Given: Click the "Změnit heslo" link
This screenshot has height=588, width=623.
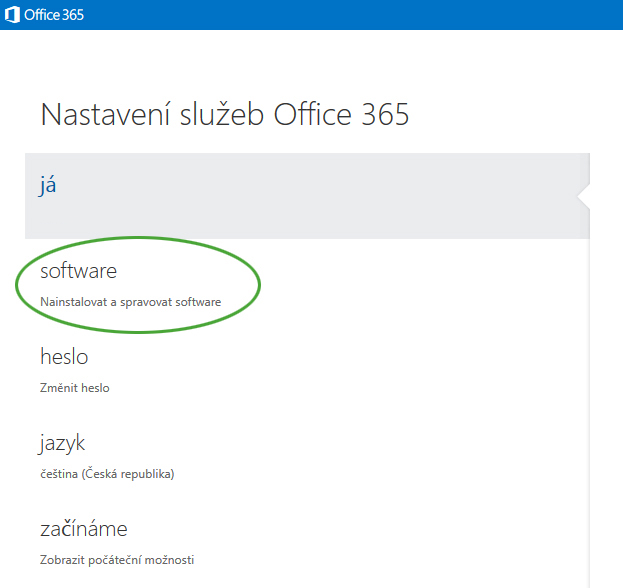Looking at the screenshot, I should click(75, 387).
